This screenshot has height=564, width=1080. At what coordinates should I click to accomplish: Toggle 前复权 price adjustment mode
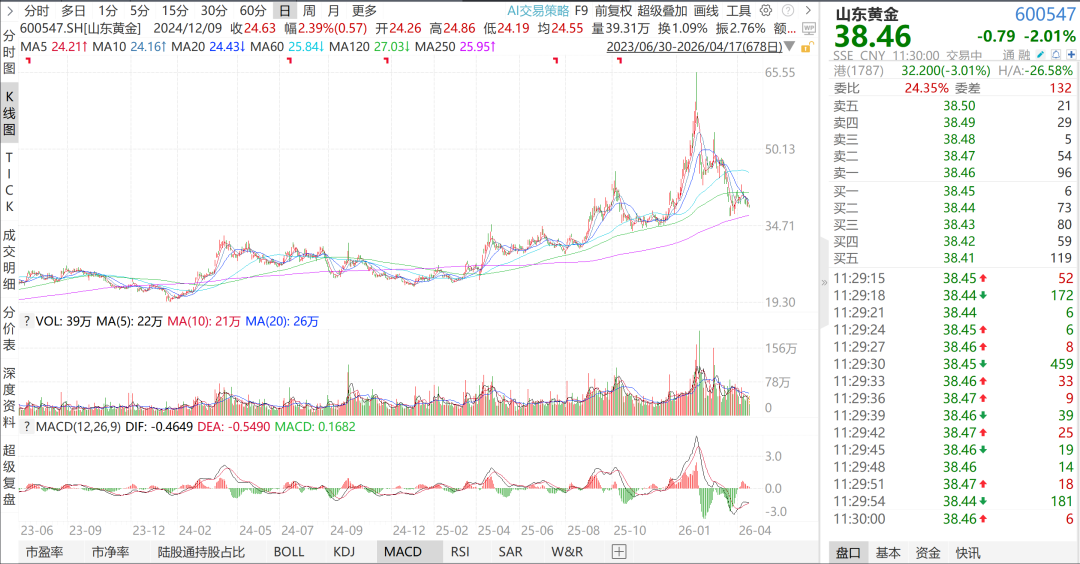(x=613, y=10)
